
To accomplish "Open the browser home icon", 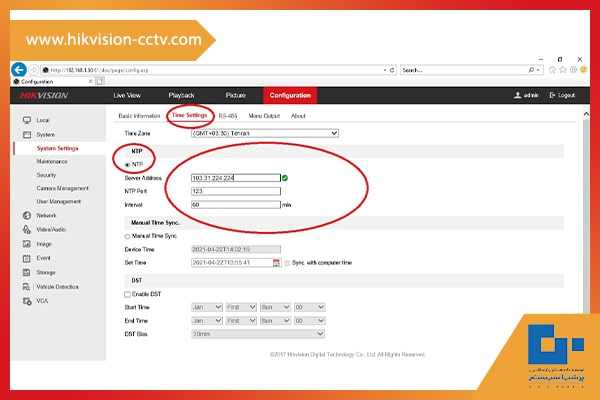I will tap(552, 70).
